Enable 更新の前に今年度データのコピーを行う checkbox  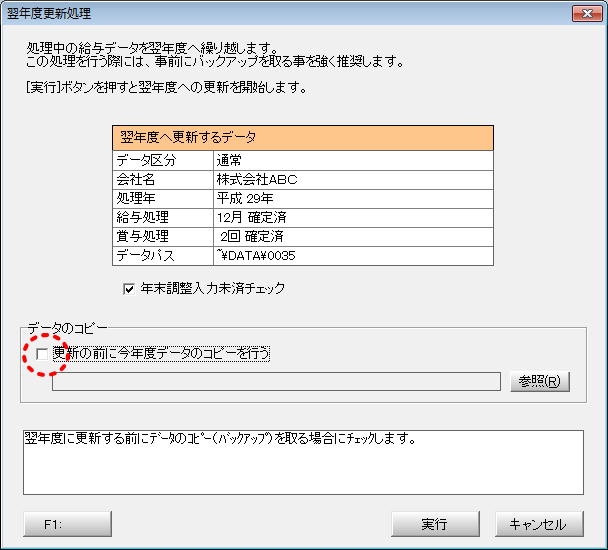tap(42, 354)
